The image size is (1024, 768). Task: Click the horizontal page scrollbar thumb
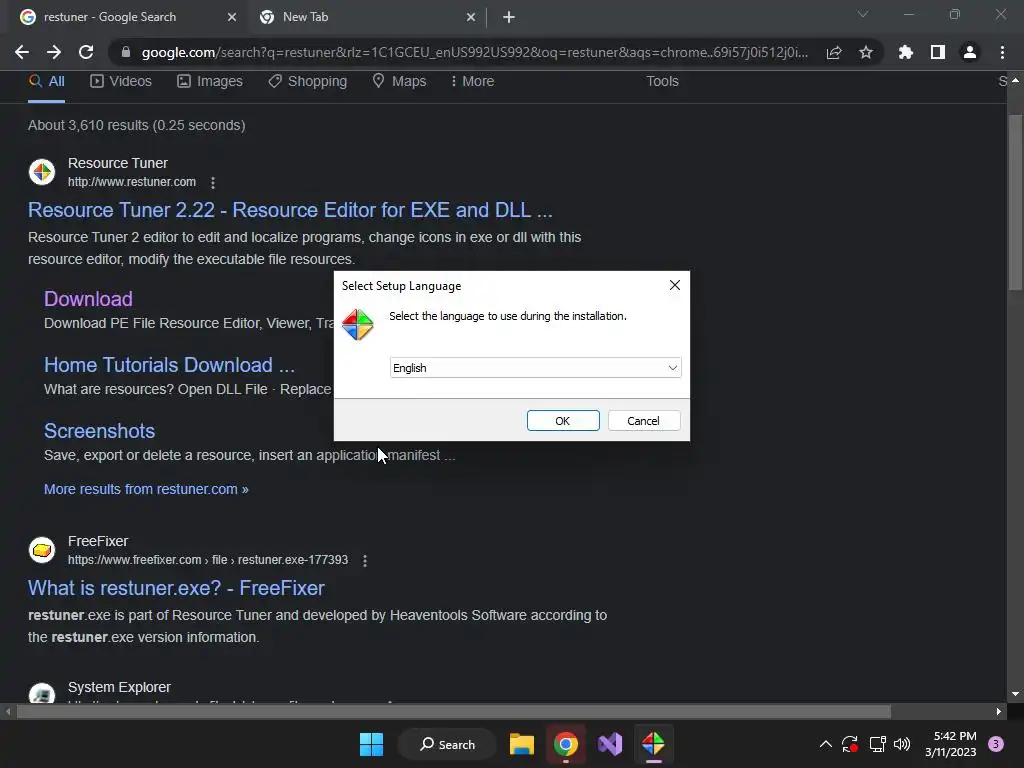click(453, 711)
